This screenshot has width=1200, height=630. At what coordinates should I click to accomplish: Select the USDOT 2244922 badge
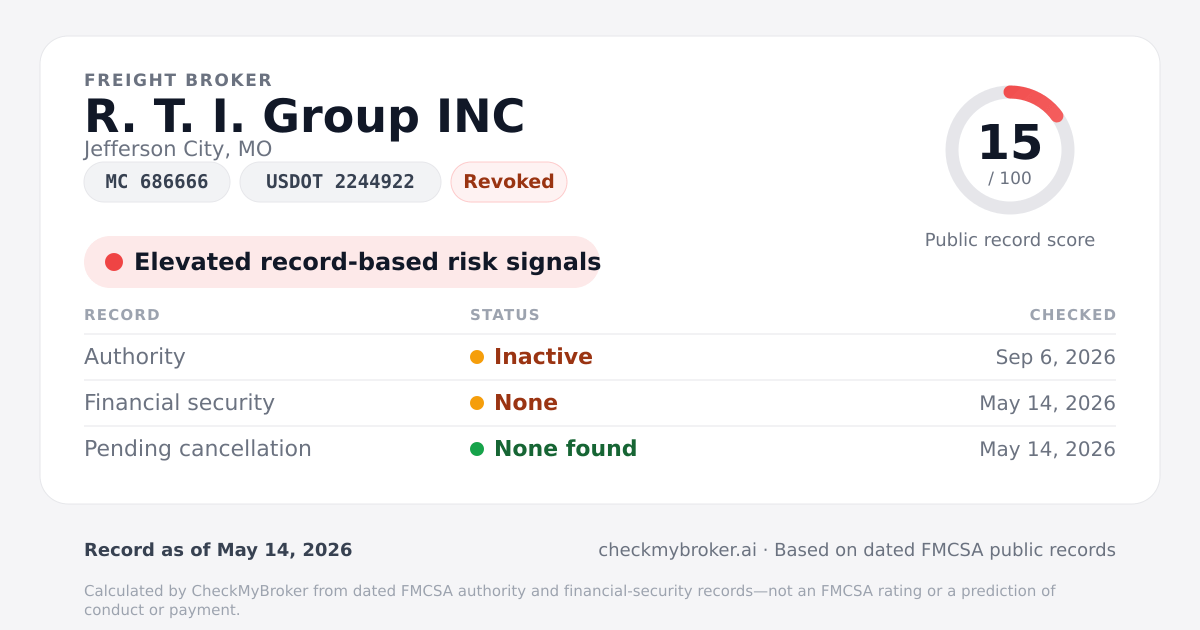(340, 182)
